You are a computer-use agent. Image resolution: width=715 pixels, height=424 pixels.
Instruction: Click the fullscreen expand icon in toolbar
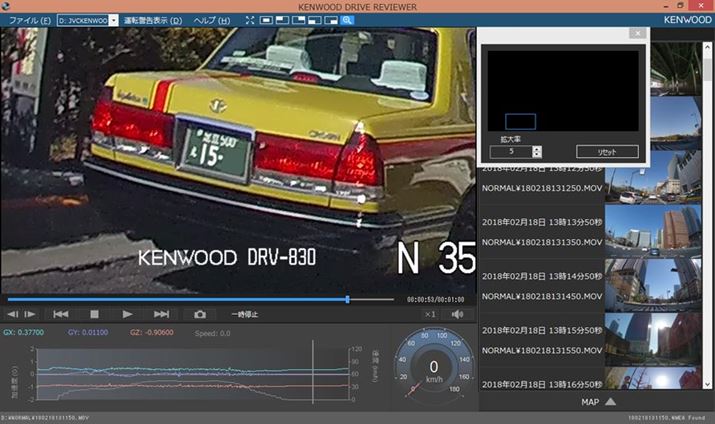[x=250, y=20]
